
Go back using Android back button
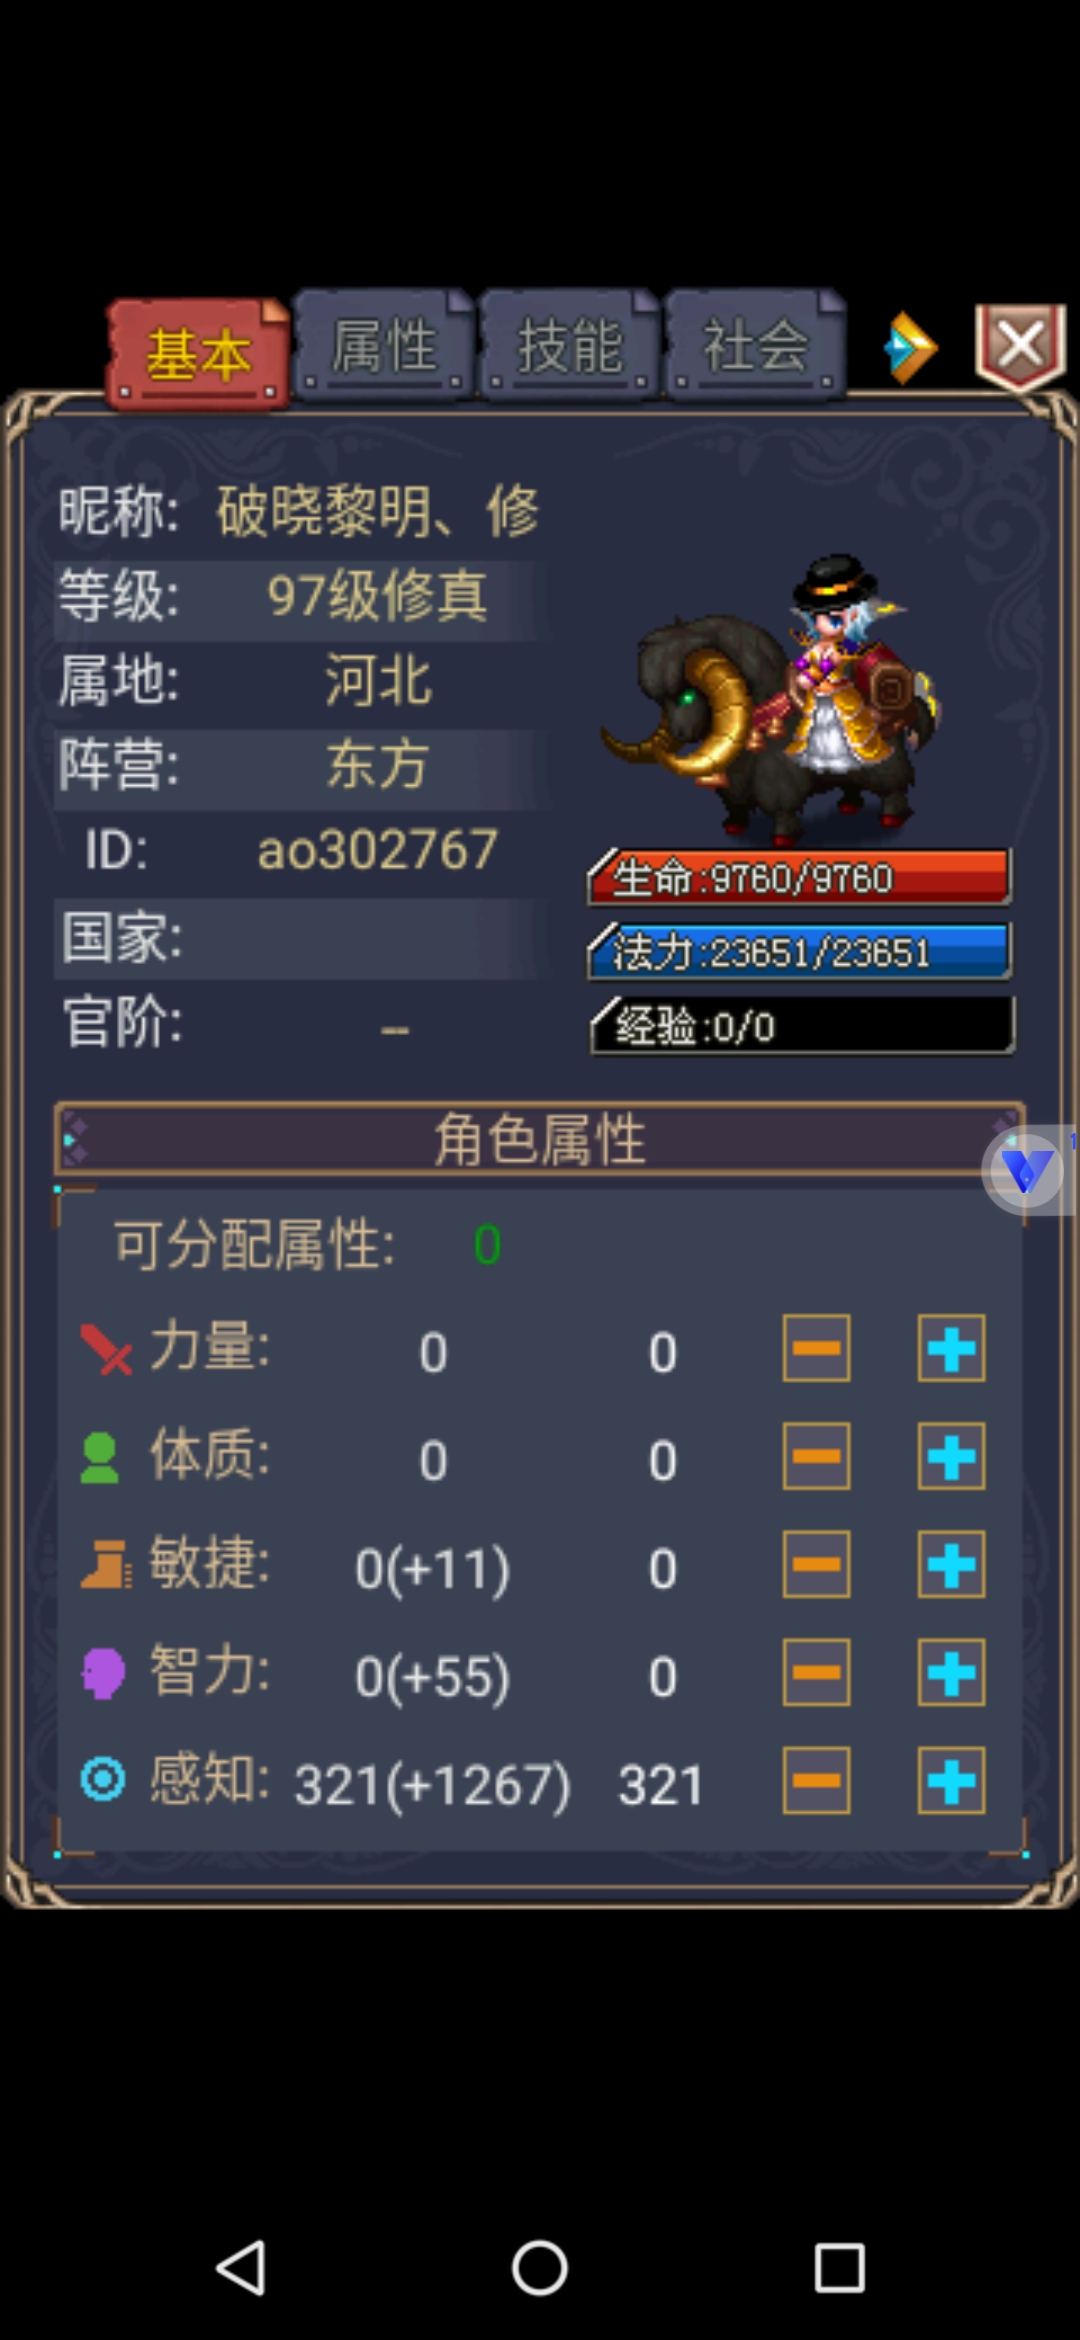[241, 2267]
